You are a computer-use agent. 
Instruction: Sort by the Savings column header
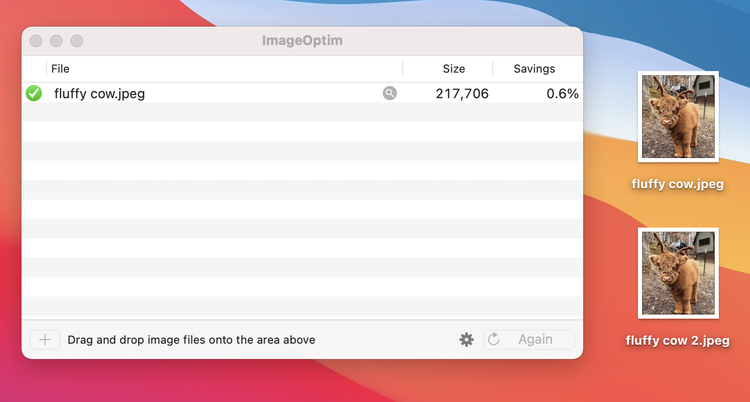point(534,69)
